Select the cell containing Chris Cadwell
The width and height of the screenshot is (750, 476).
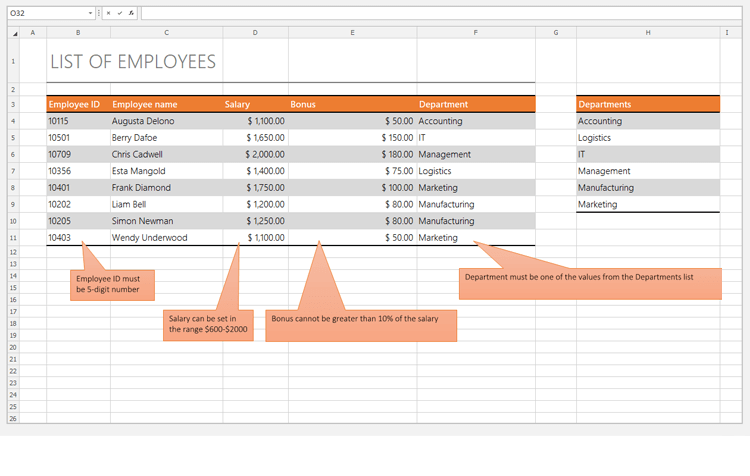pos(166,154)
